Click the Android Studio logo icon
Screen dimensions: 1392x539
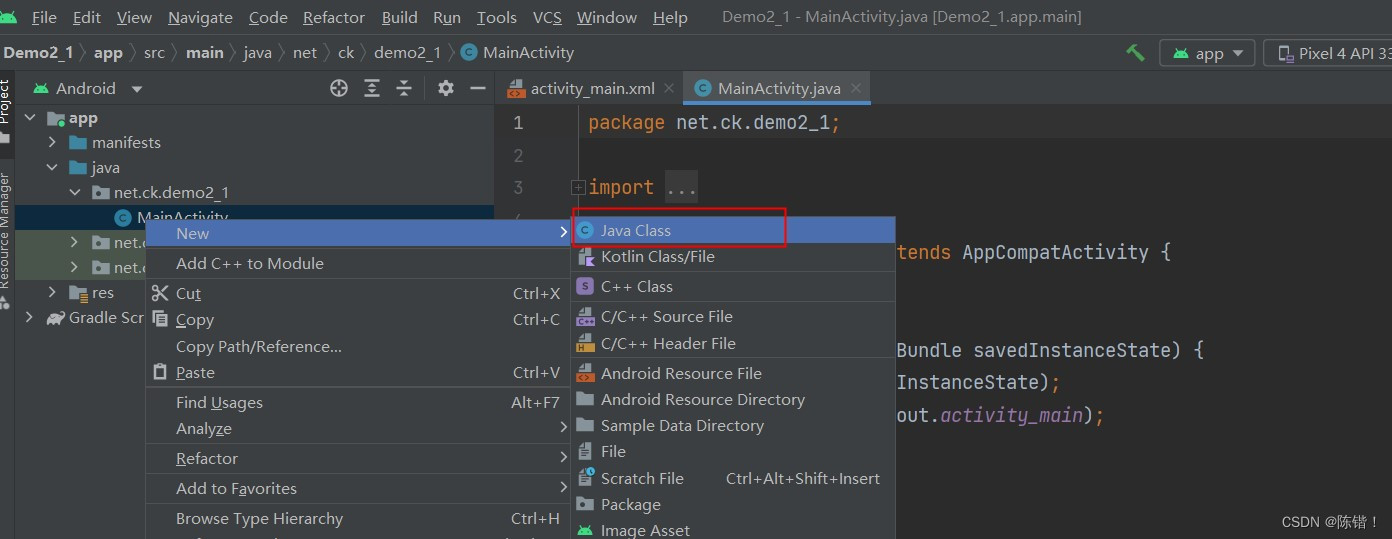pos(8,17)
